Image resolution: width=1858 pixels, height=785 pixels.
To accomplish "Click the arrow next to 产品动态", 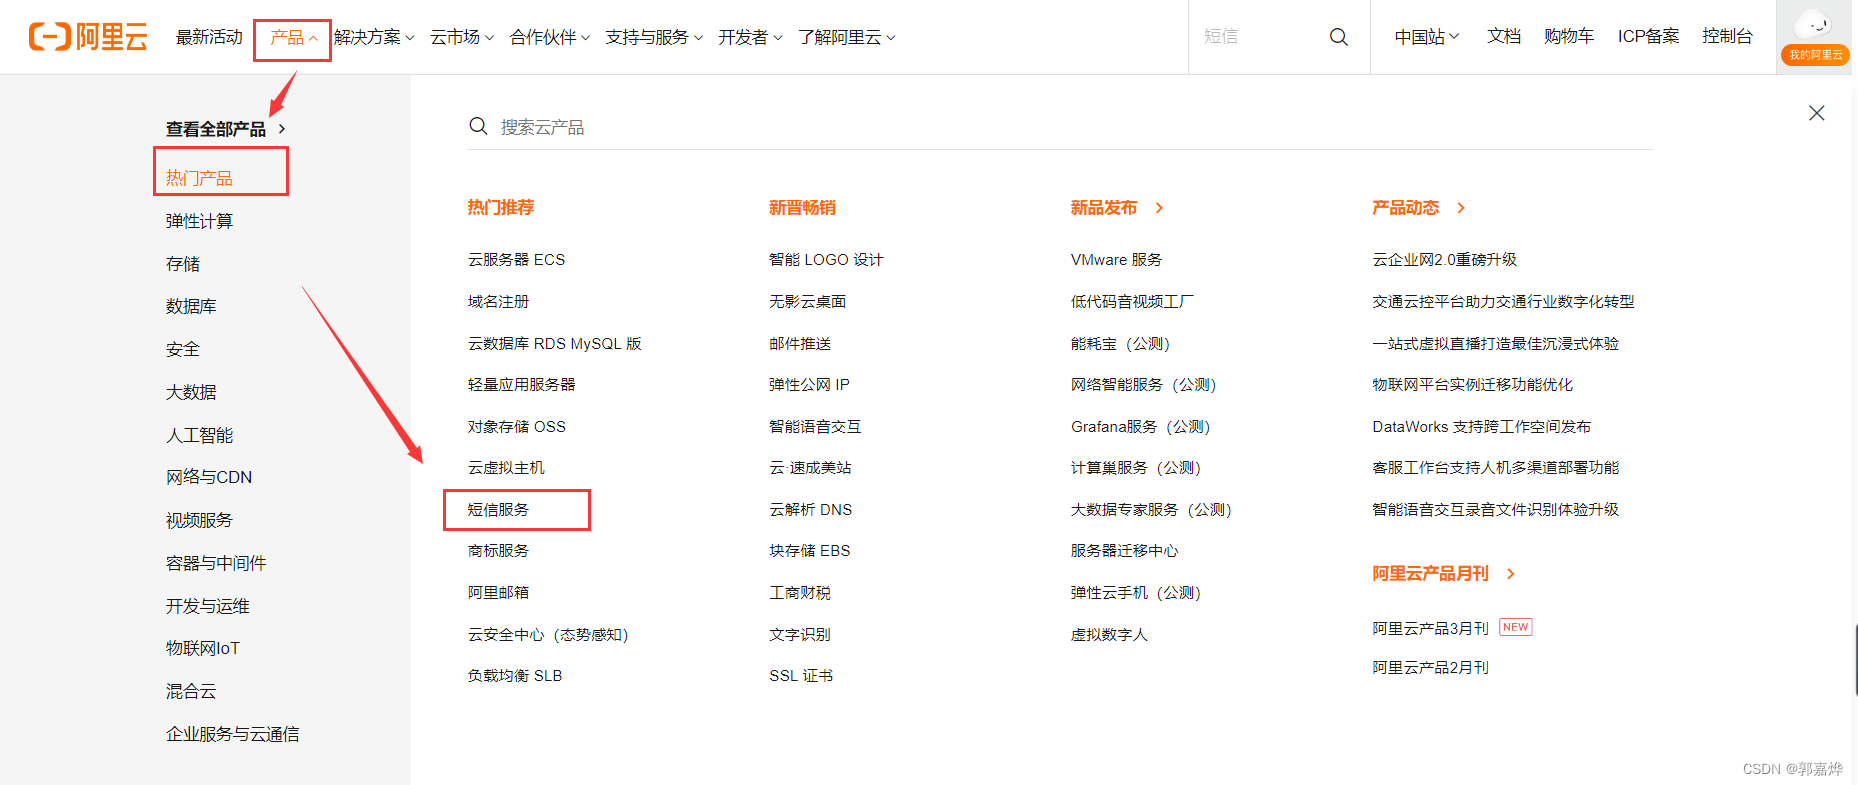I will click(x=1461, y=208).
